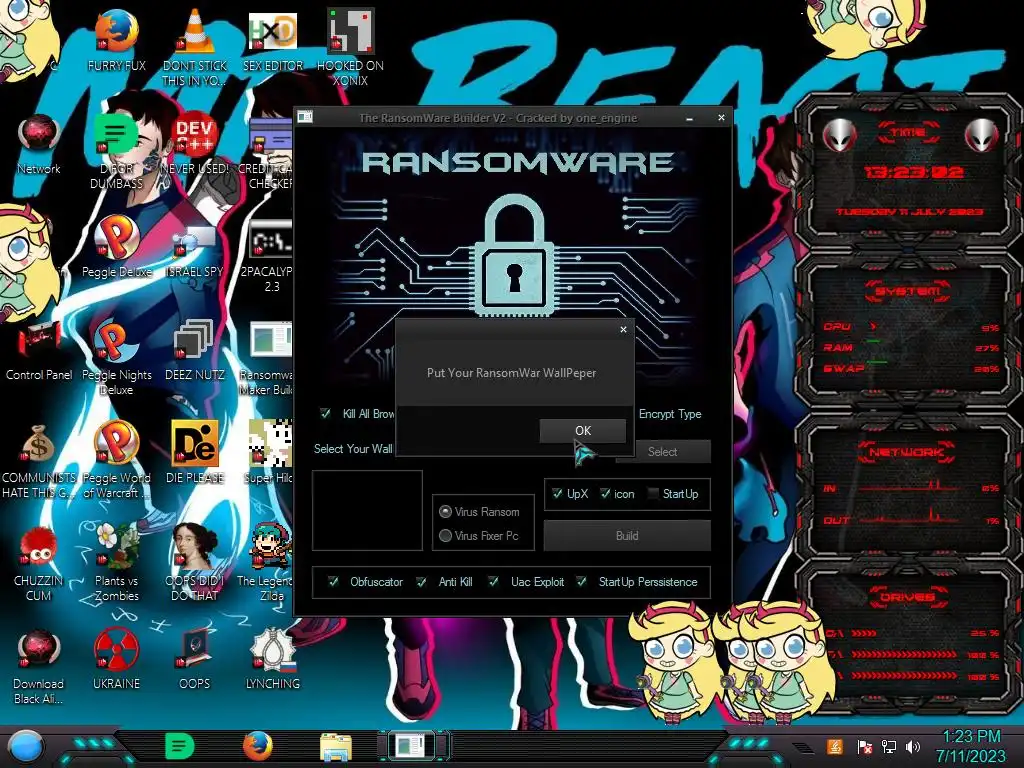Open Firefox from the taskbar
1024x768 pixels.
258,746
